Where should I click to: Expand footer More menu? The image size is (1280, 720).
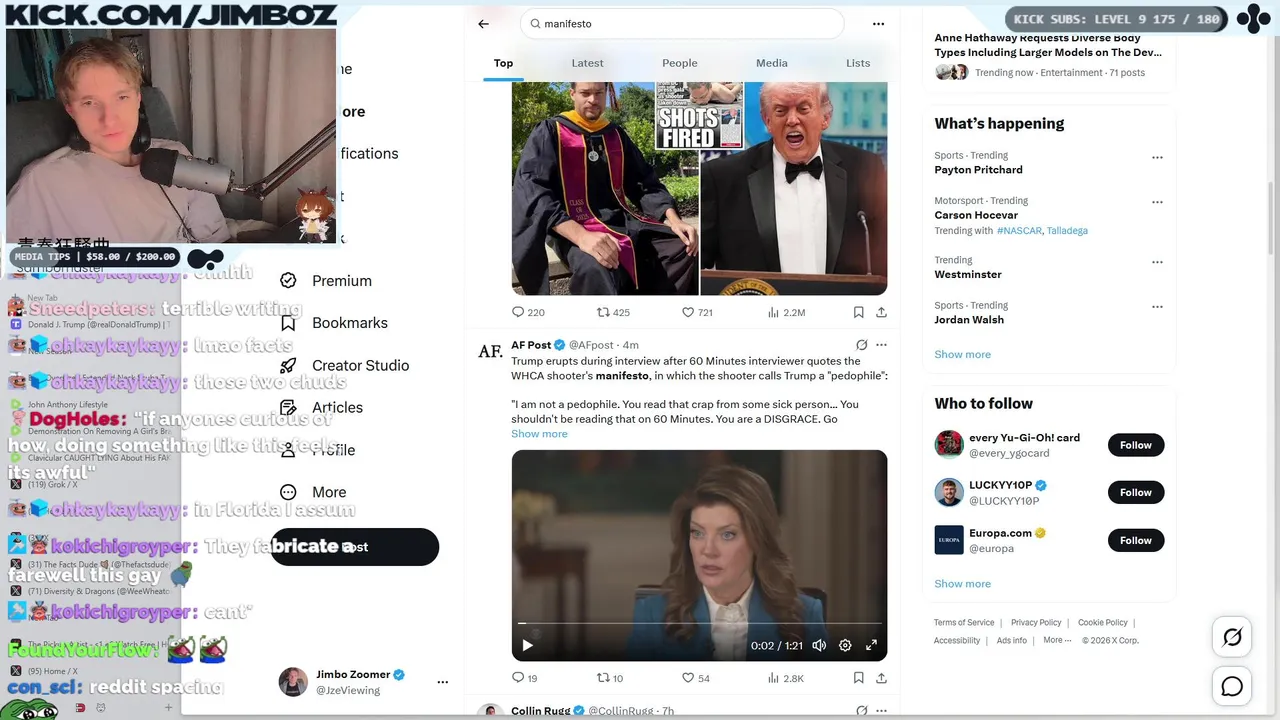1057,641
